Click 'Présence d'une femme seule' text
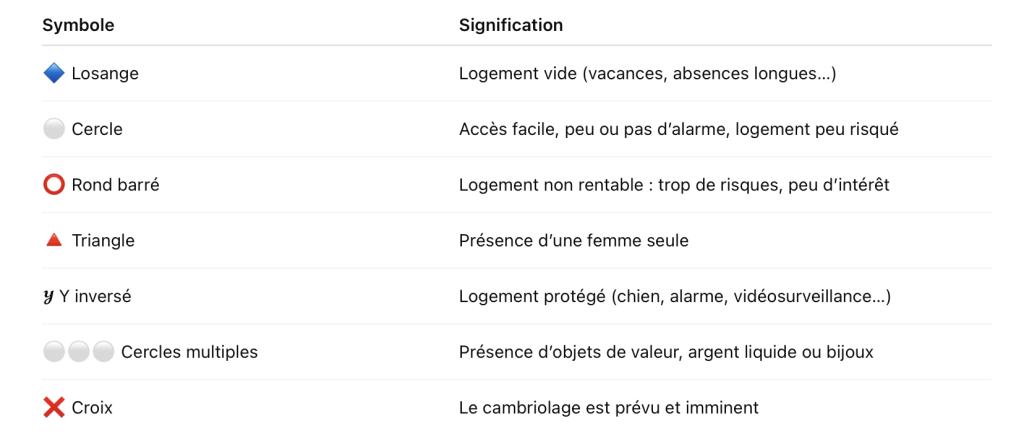The width and height of the screenshot is (1024, 442). [x=573, y=240]
